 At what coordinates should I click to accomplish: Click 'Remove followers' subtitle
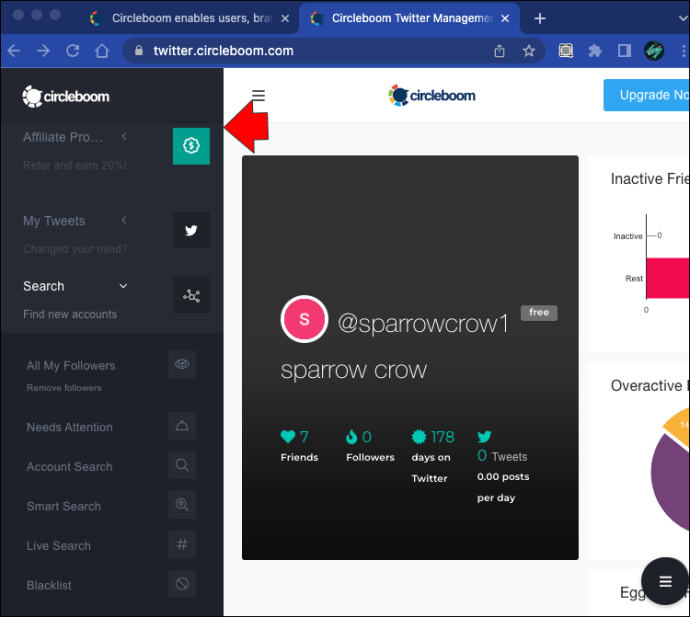click(64, 388)
